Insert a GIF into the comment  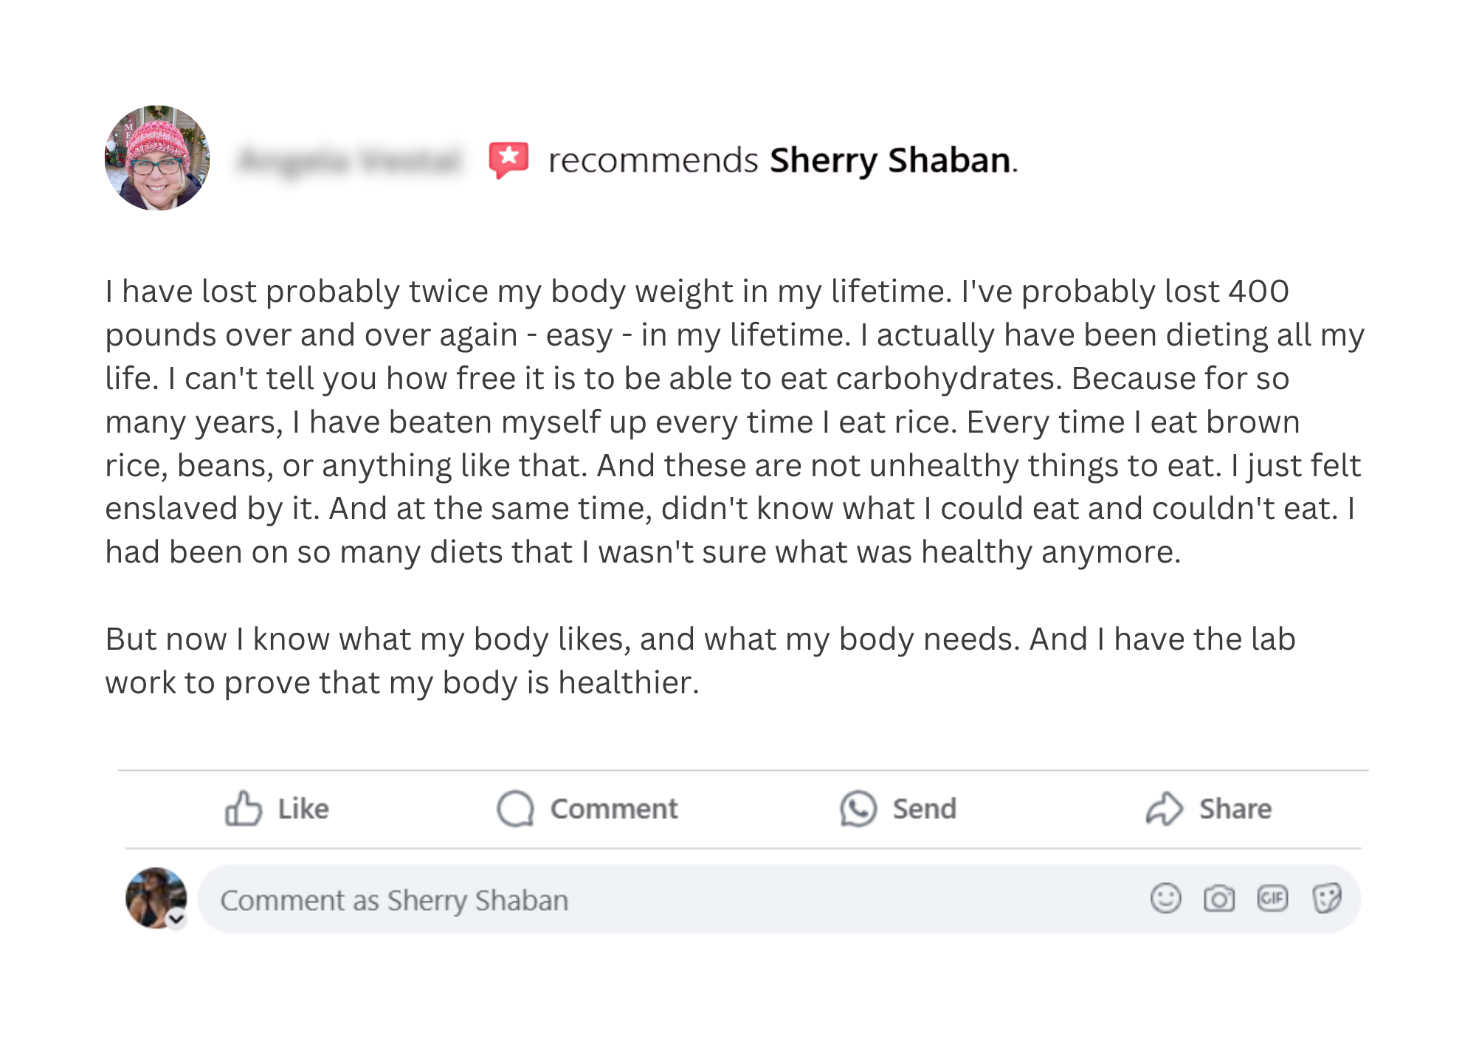point(1272,899)
